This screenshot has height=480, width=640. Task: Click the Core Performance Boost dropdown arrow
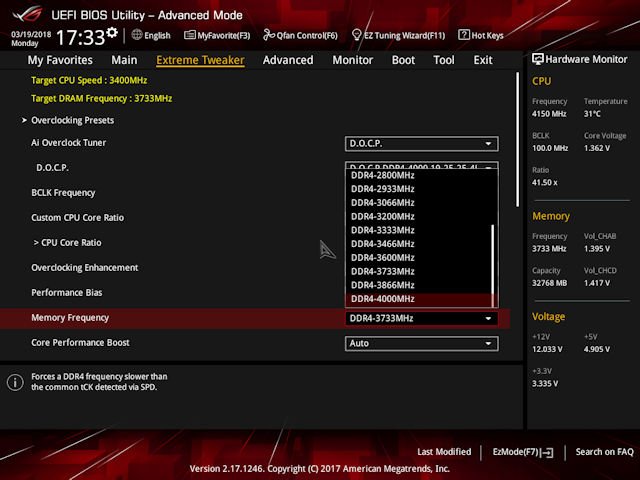click(x=488, y=344)
